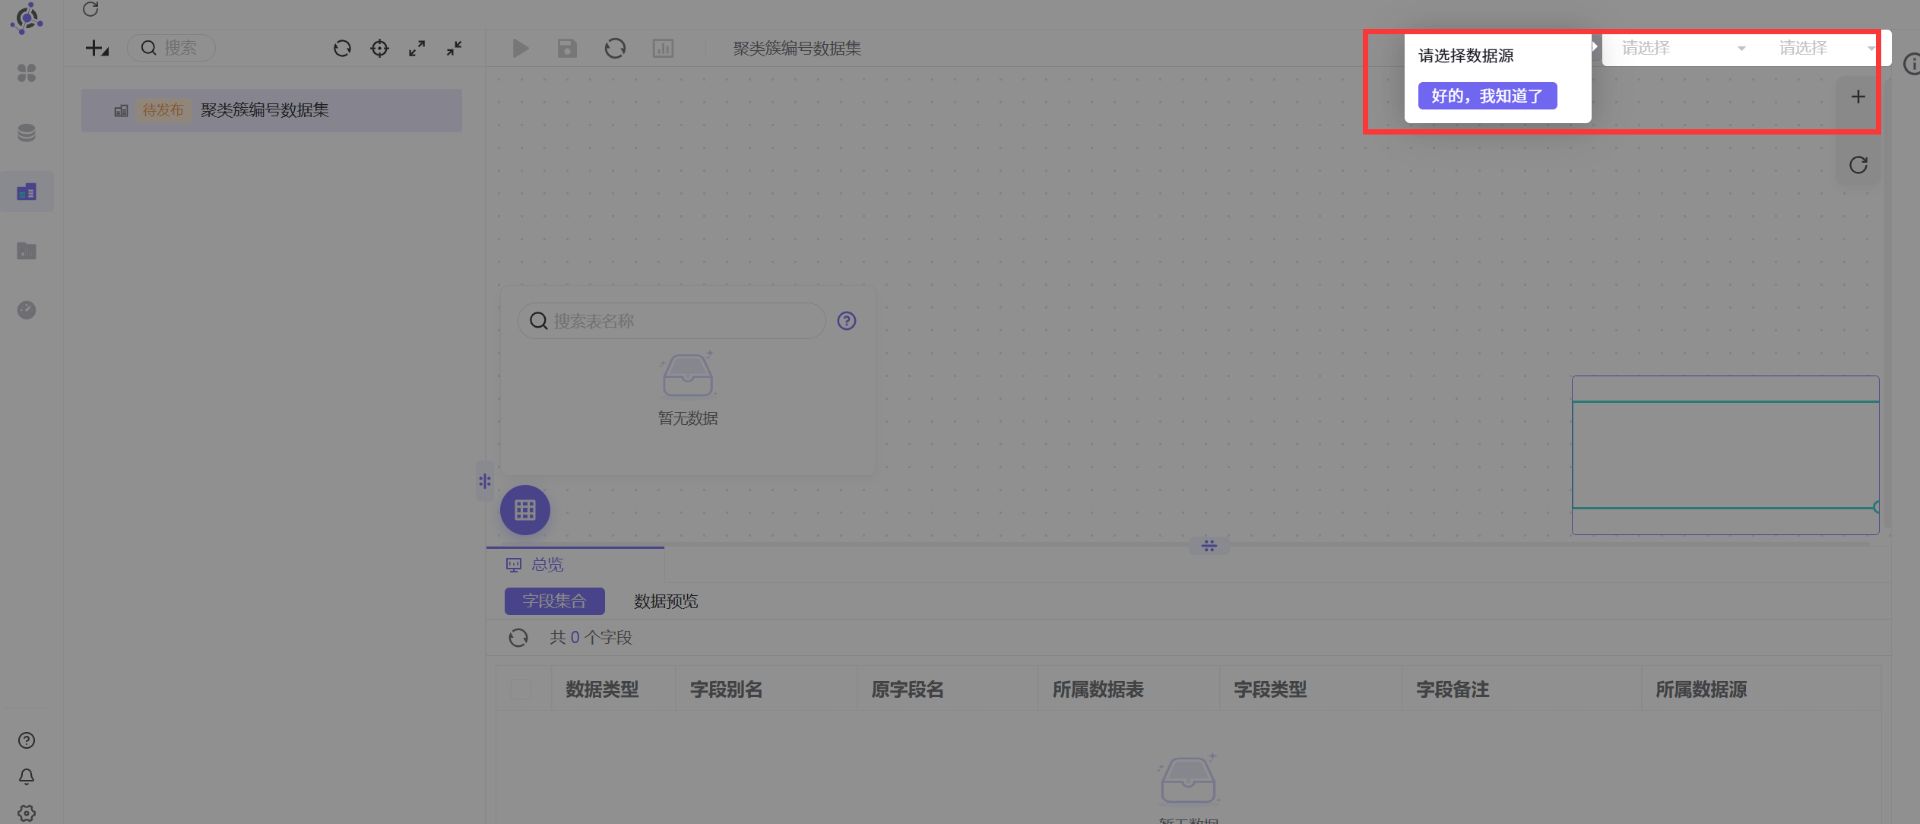Collapse all tree nodes icon
Image resolution: width=1920 pixels, height=824 pixels.
point(454,48)
